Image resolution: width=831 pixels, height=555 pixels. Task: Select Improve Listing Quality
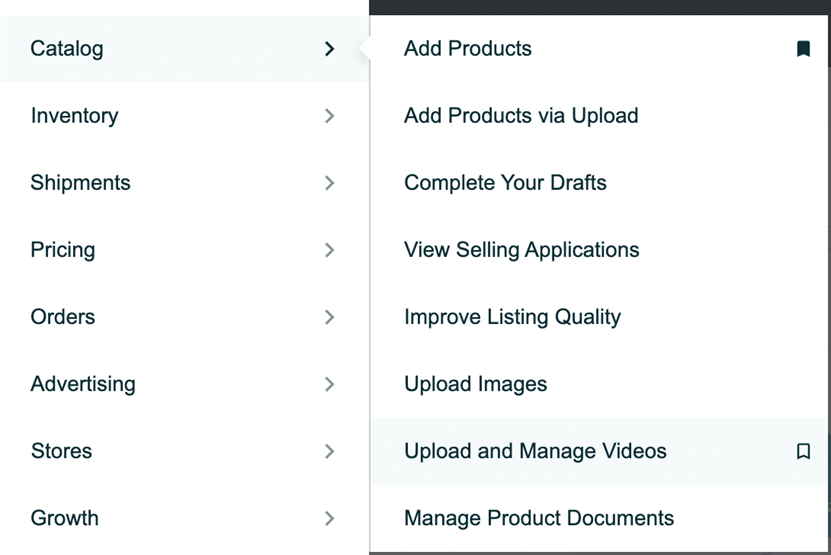(x=512, y=317)
